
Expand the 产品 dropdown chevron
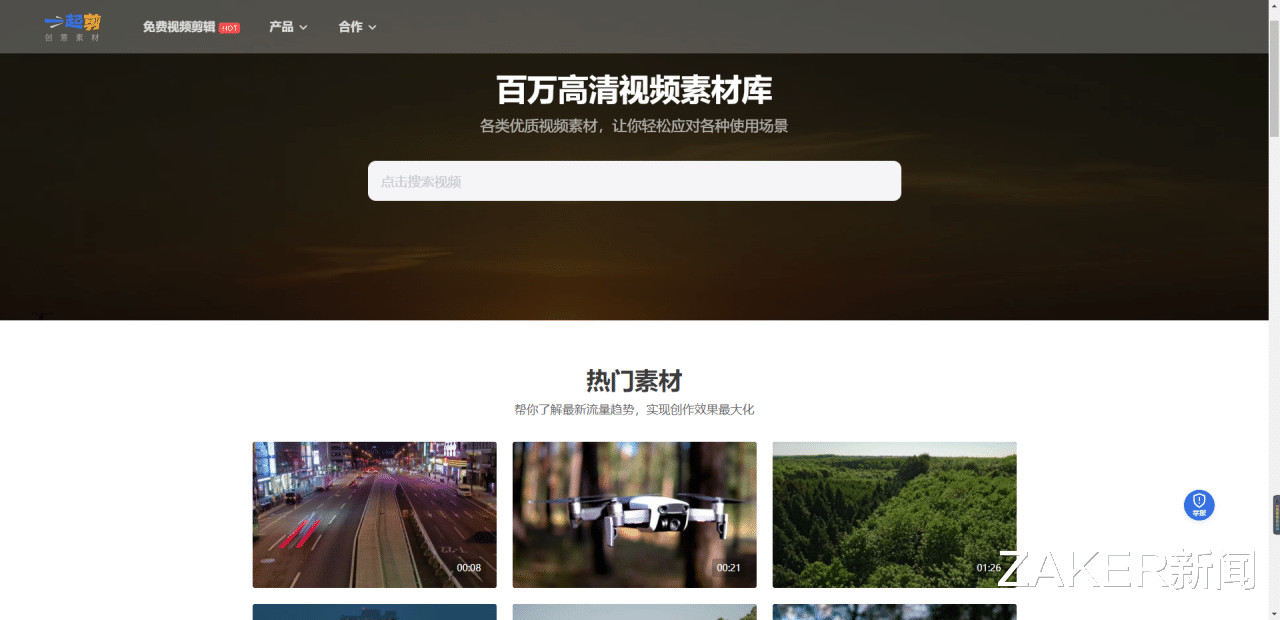click(303, 28)
